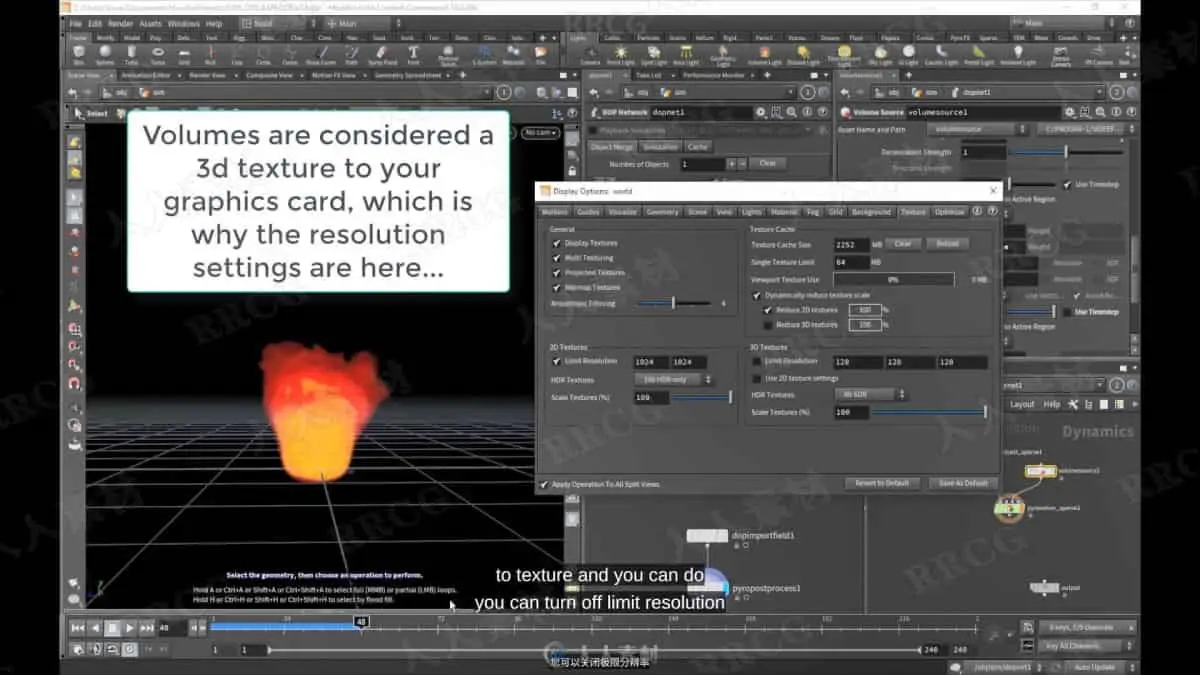Screen dimensions: 1200x675
Task: Open 2D HDR Textures dropdown
Action: pyautogui.click(x=674, y=380)
